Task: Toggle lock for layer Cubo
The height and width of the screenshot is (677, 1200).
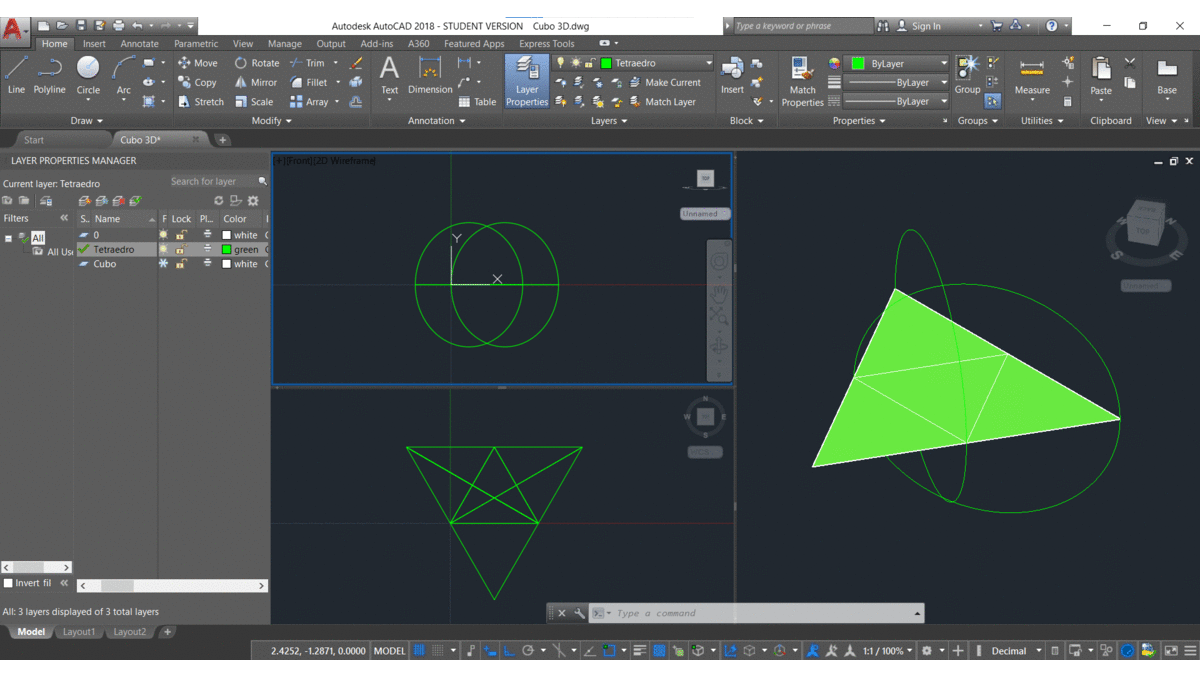Action: coord(181,264)
